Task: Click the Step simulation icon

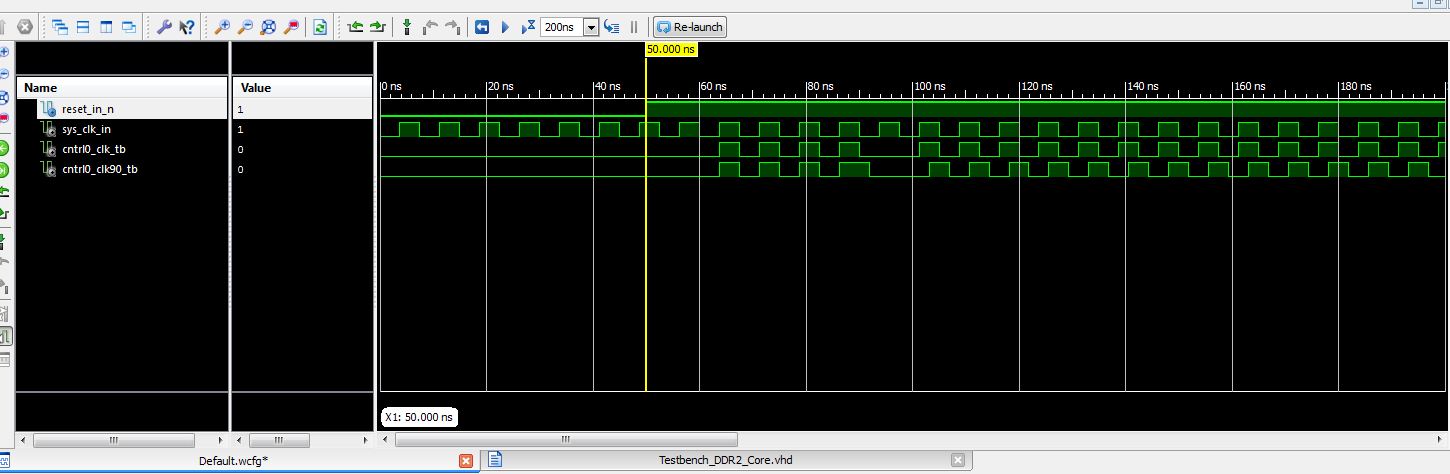Action: tap(612, 27)
